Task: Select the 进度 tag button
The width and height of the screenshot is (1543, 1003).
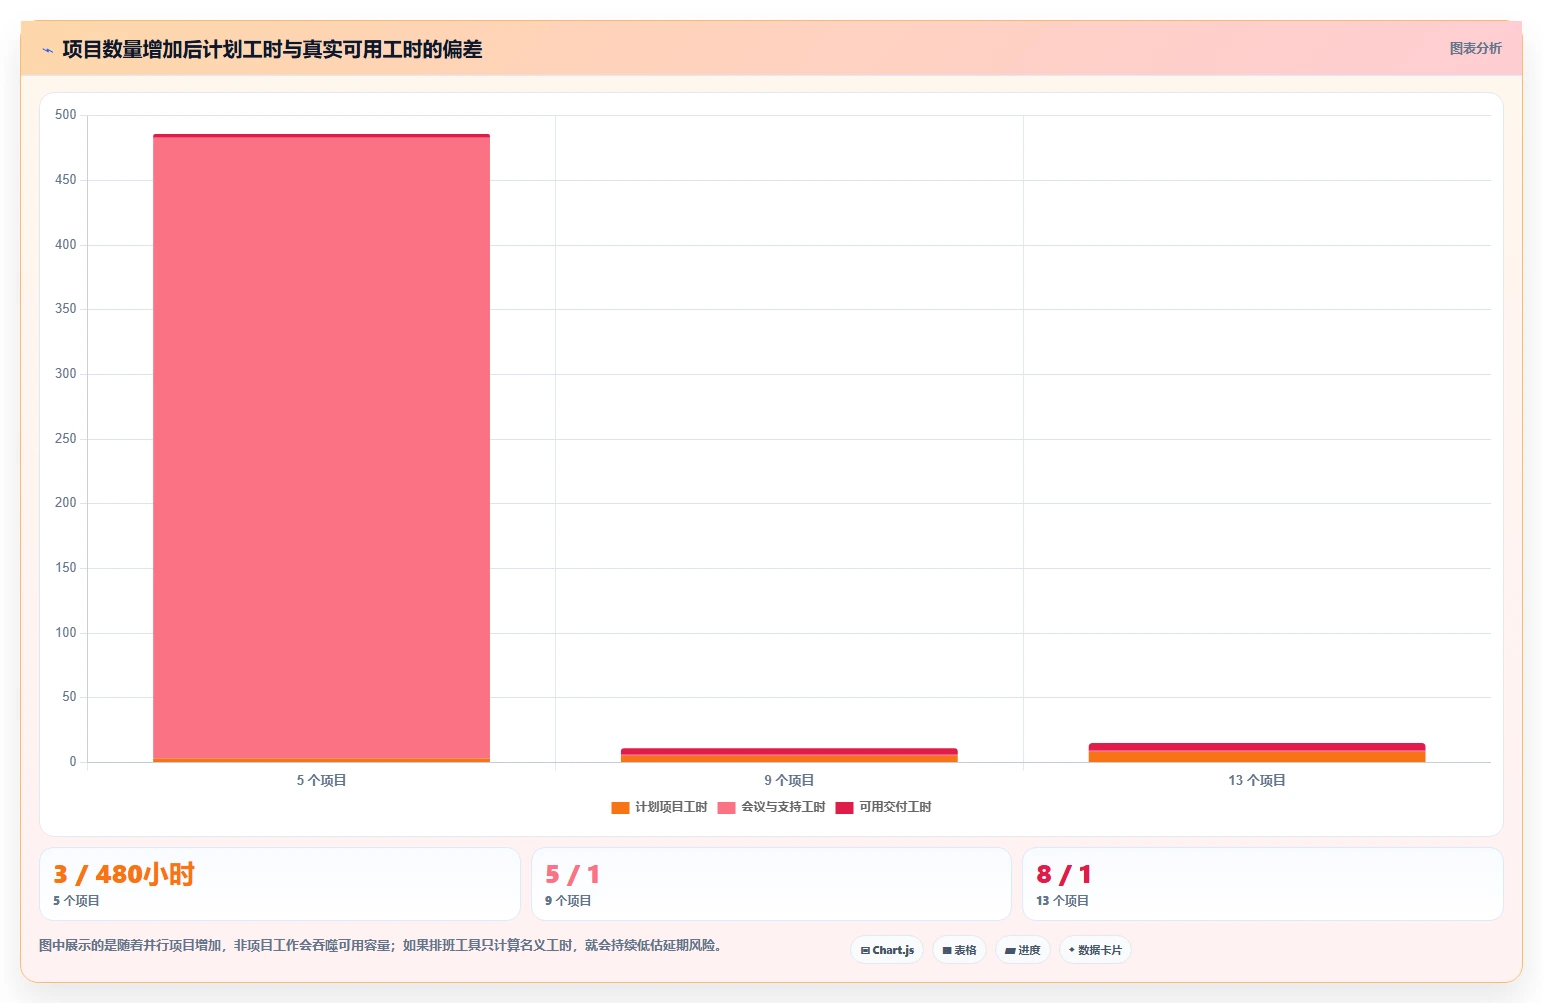Action: click(x=1022, y=950)
